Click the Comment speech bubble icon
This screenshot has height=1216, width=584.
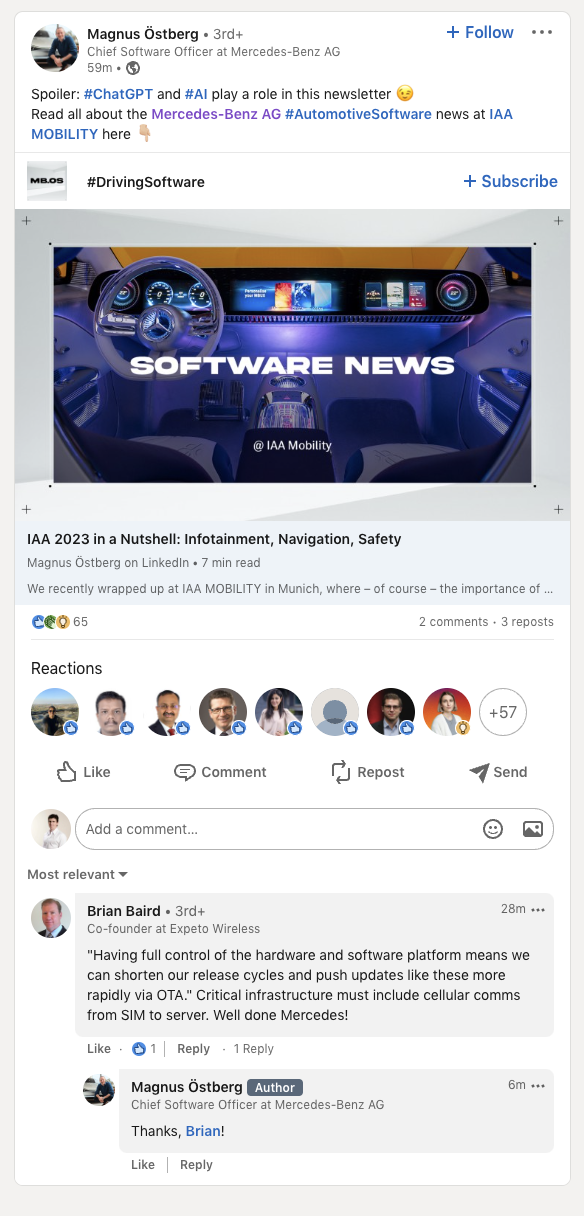pyautogui.click(x=184, y=772)
